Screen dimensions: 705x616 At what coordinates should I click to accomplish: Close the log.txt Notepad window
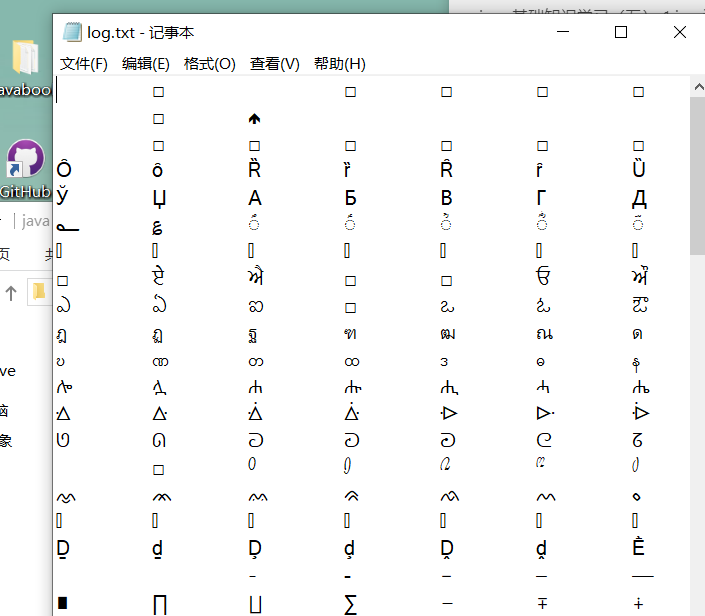(x=680, y=32)
